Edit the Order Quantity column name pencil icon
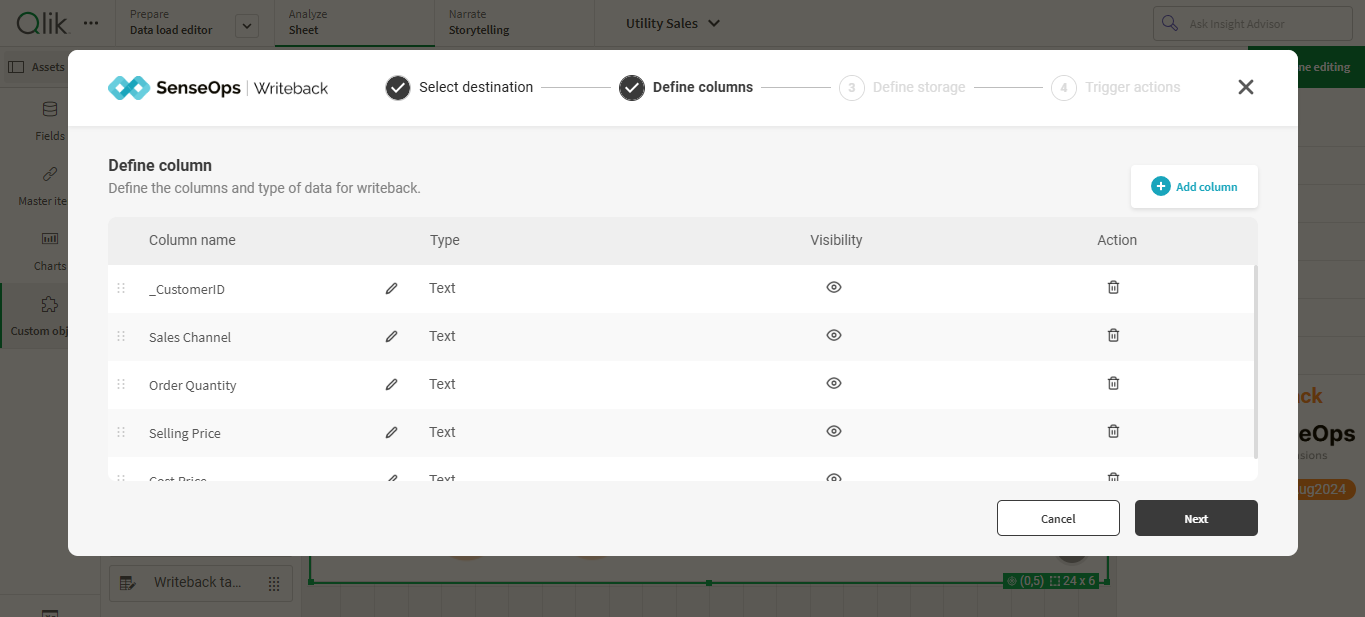 pyautogui.click(x=391, y=384)
